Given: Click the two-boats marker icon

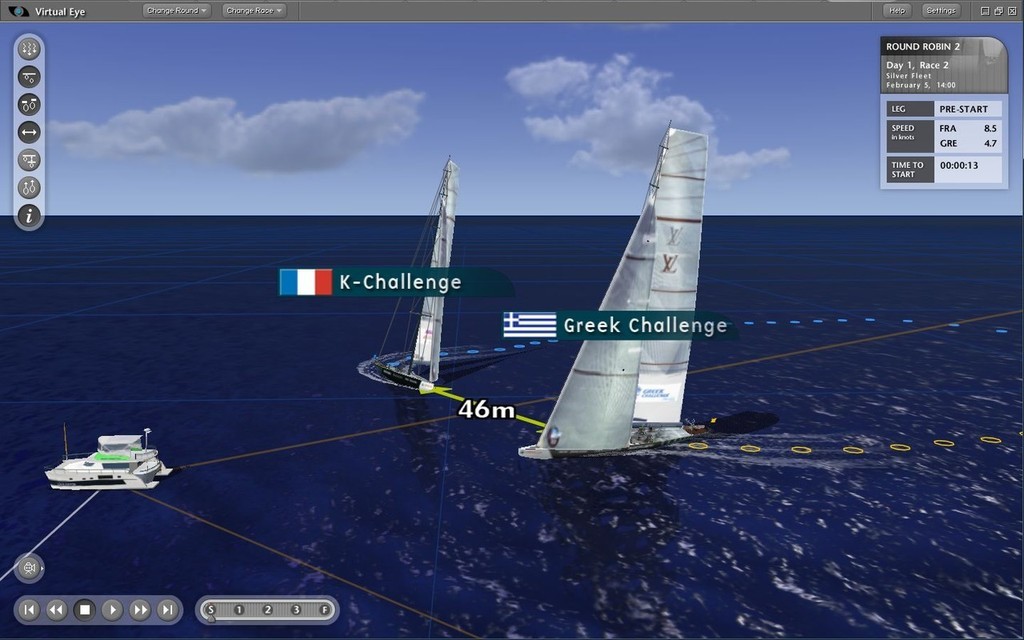Looking at the screenshot, I should pos(29,104).
